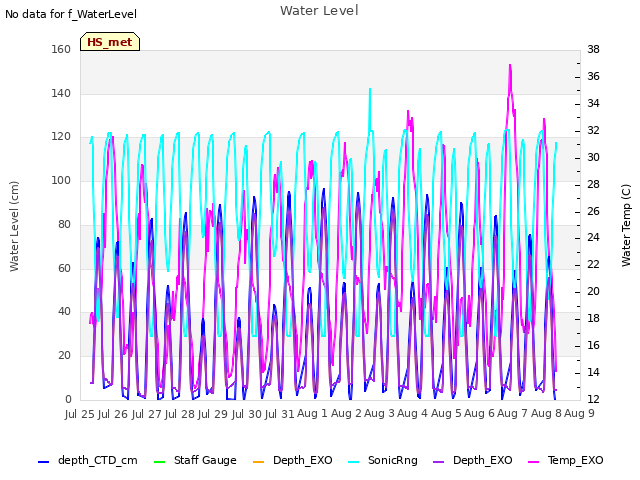Viewport: 640px width, 480px height.
Task: Click the Aug 9 x-axis tick label
Action: pos(579,413)
